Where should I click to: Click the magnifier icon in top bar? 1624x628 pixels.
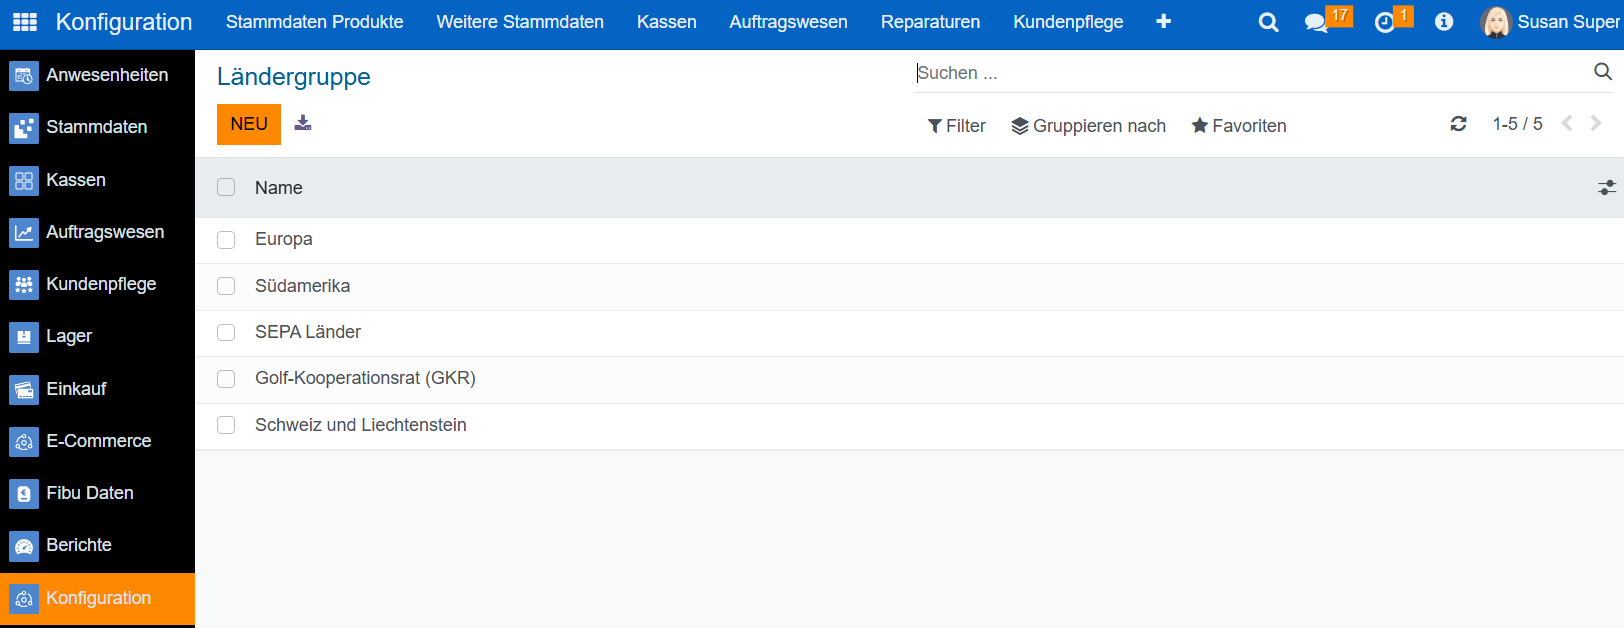tap(1268, 22)
